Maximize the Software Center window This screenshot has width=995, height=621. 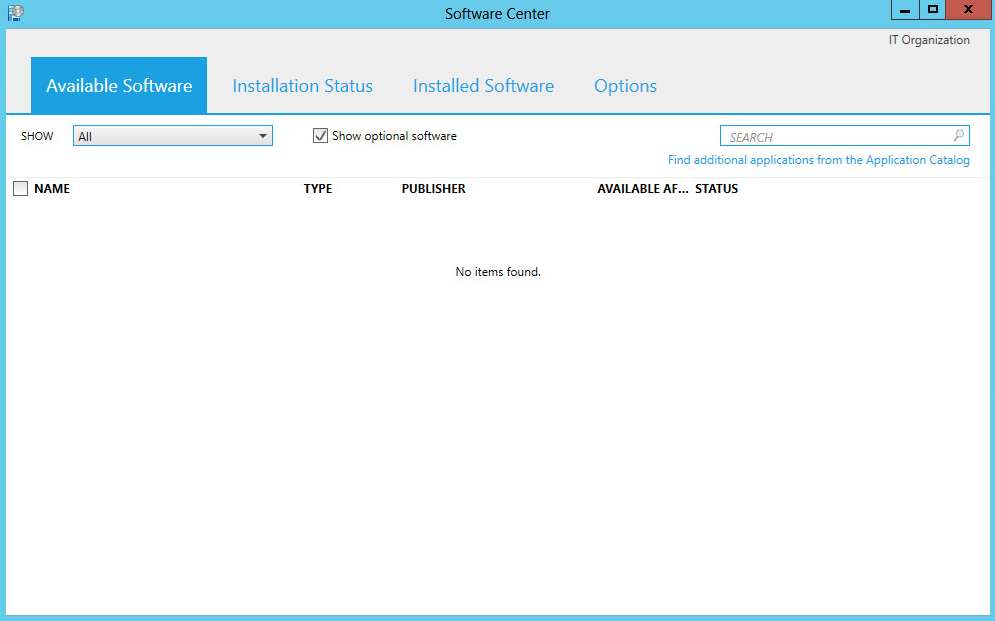932,10
